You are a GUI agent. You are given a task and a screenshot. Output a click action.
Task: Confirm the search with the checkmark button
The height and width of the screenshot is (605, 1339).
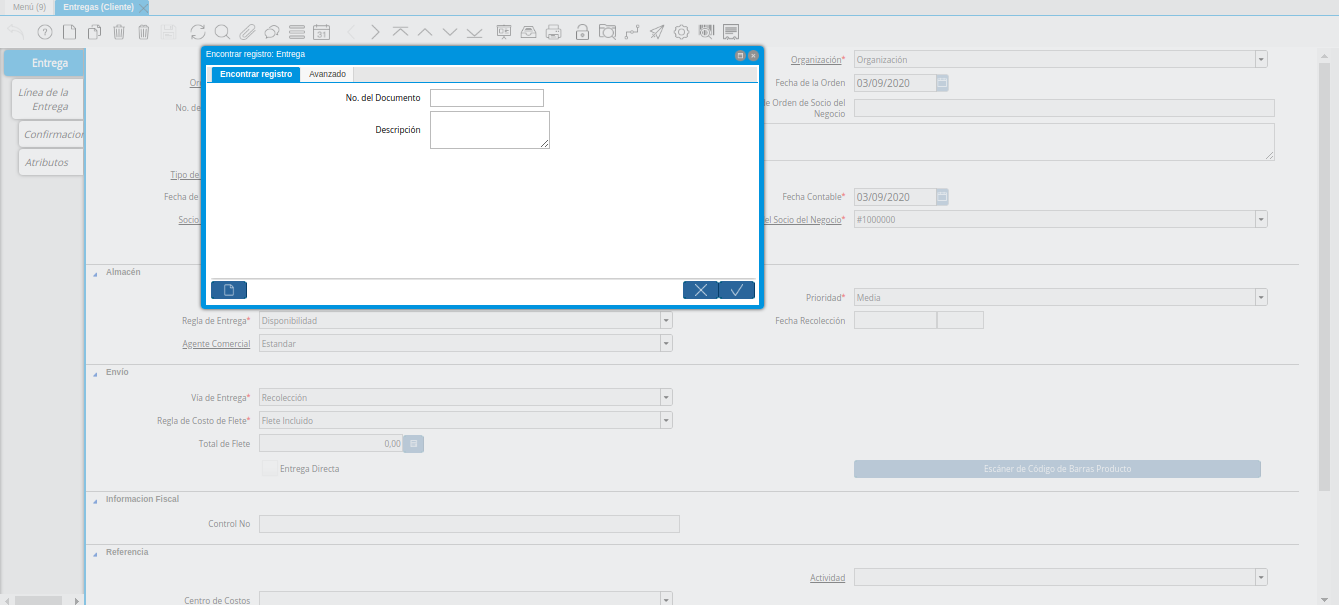pos(737,290)
